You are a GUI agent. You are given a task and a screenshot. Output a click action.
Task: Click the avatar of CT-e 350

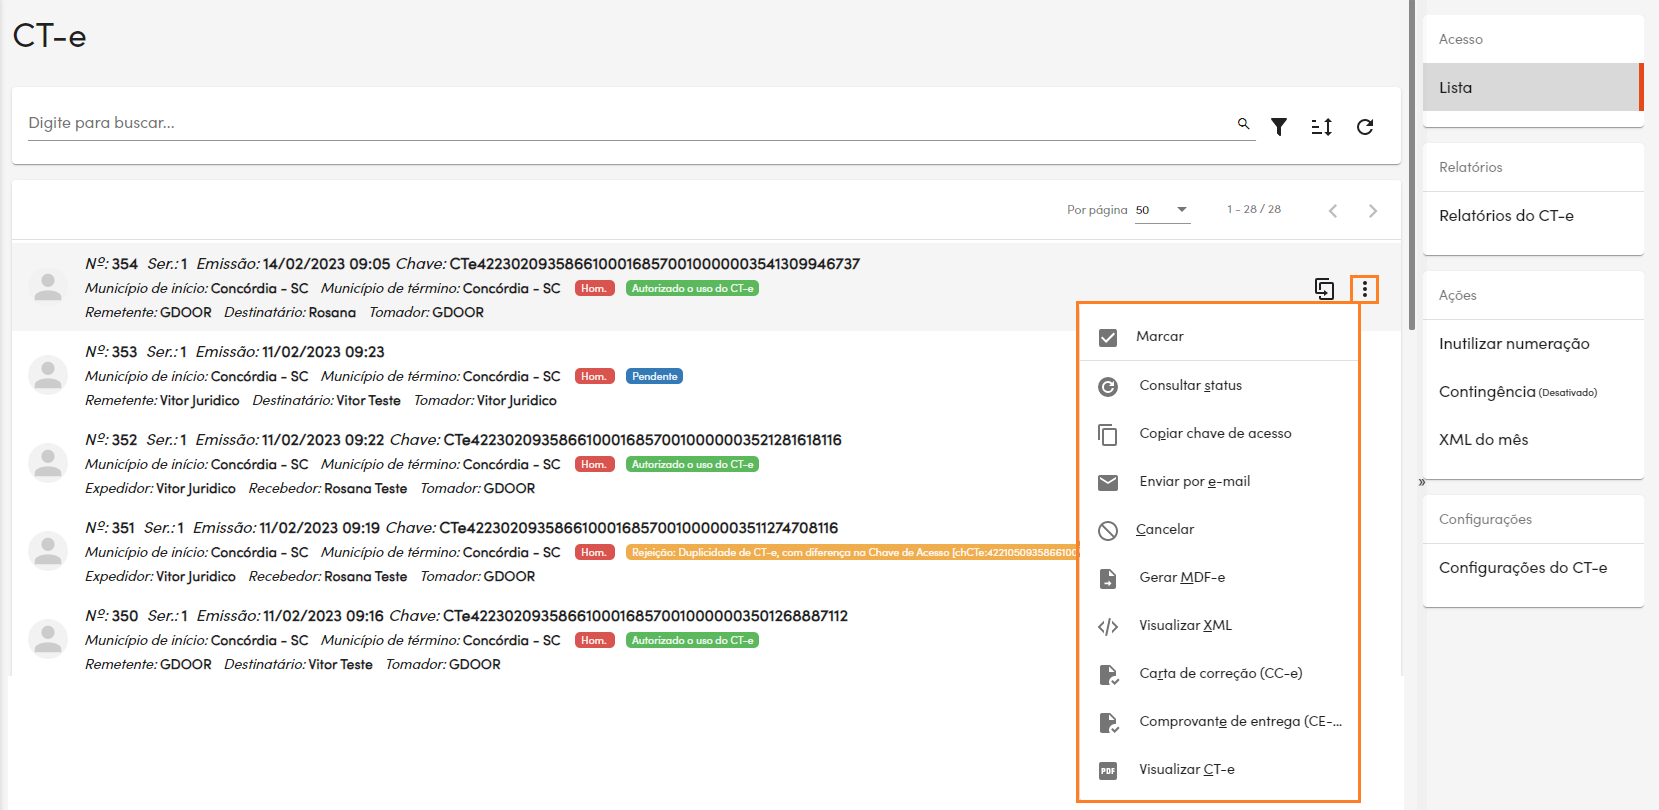[x=48, y=640]
